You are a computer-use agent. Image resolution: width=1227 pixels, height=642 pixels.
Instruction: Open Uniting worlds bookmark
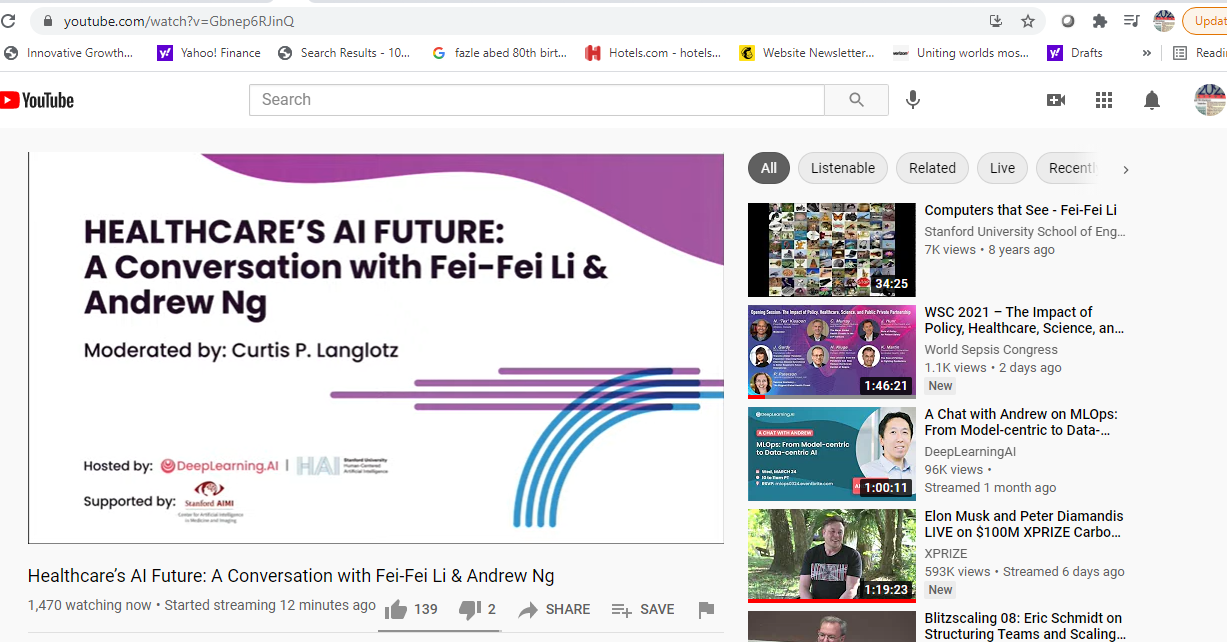coord(960,53)
